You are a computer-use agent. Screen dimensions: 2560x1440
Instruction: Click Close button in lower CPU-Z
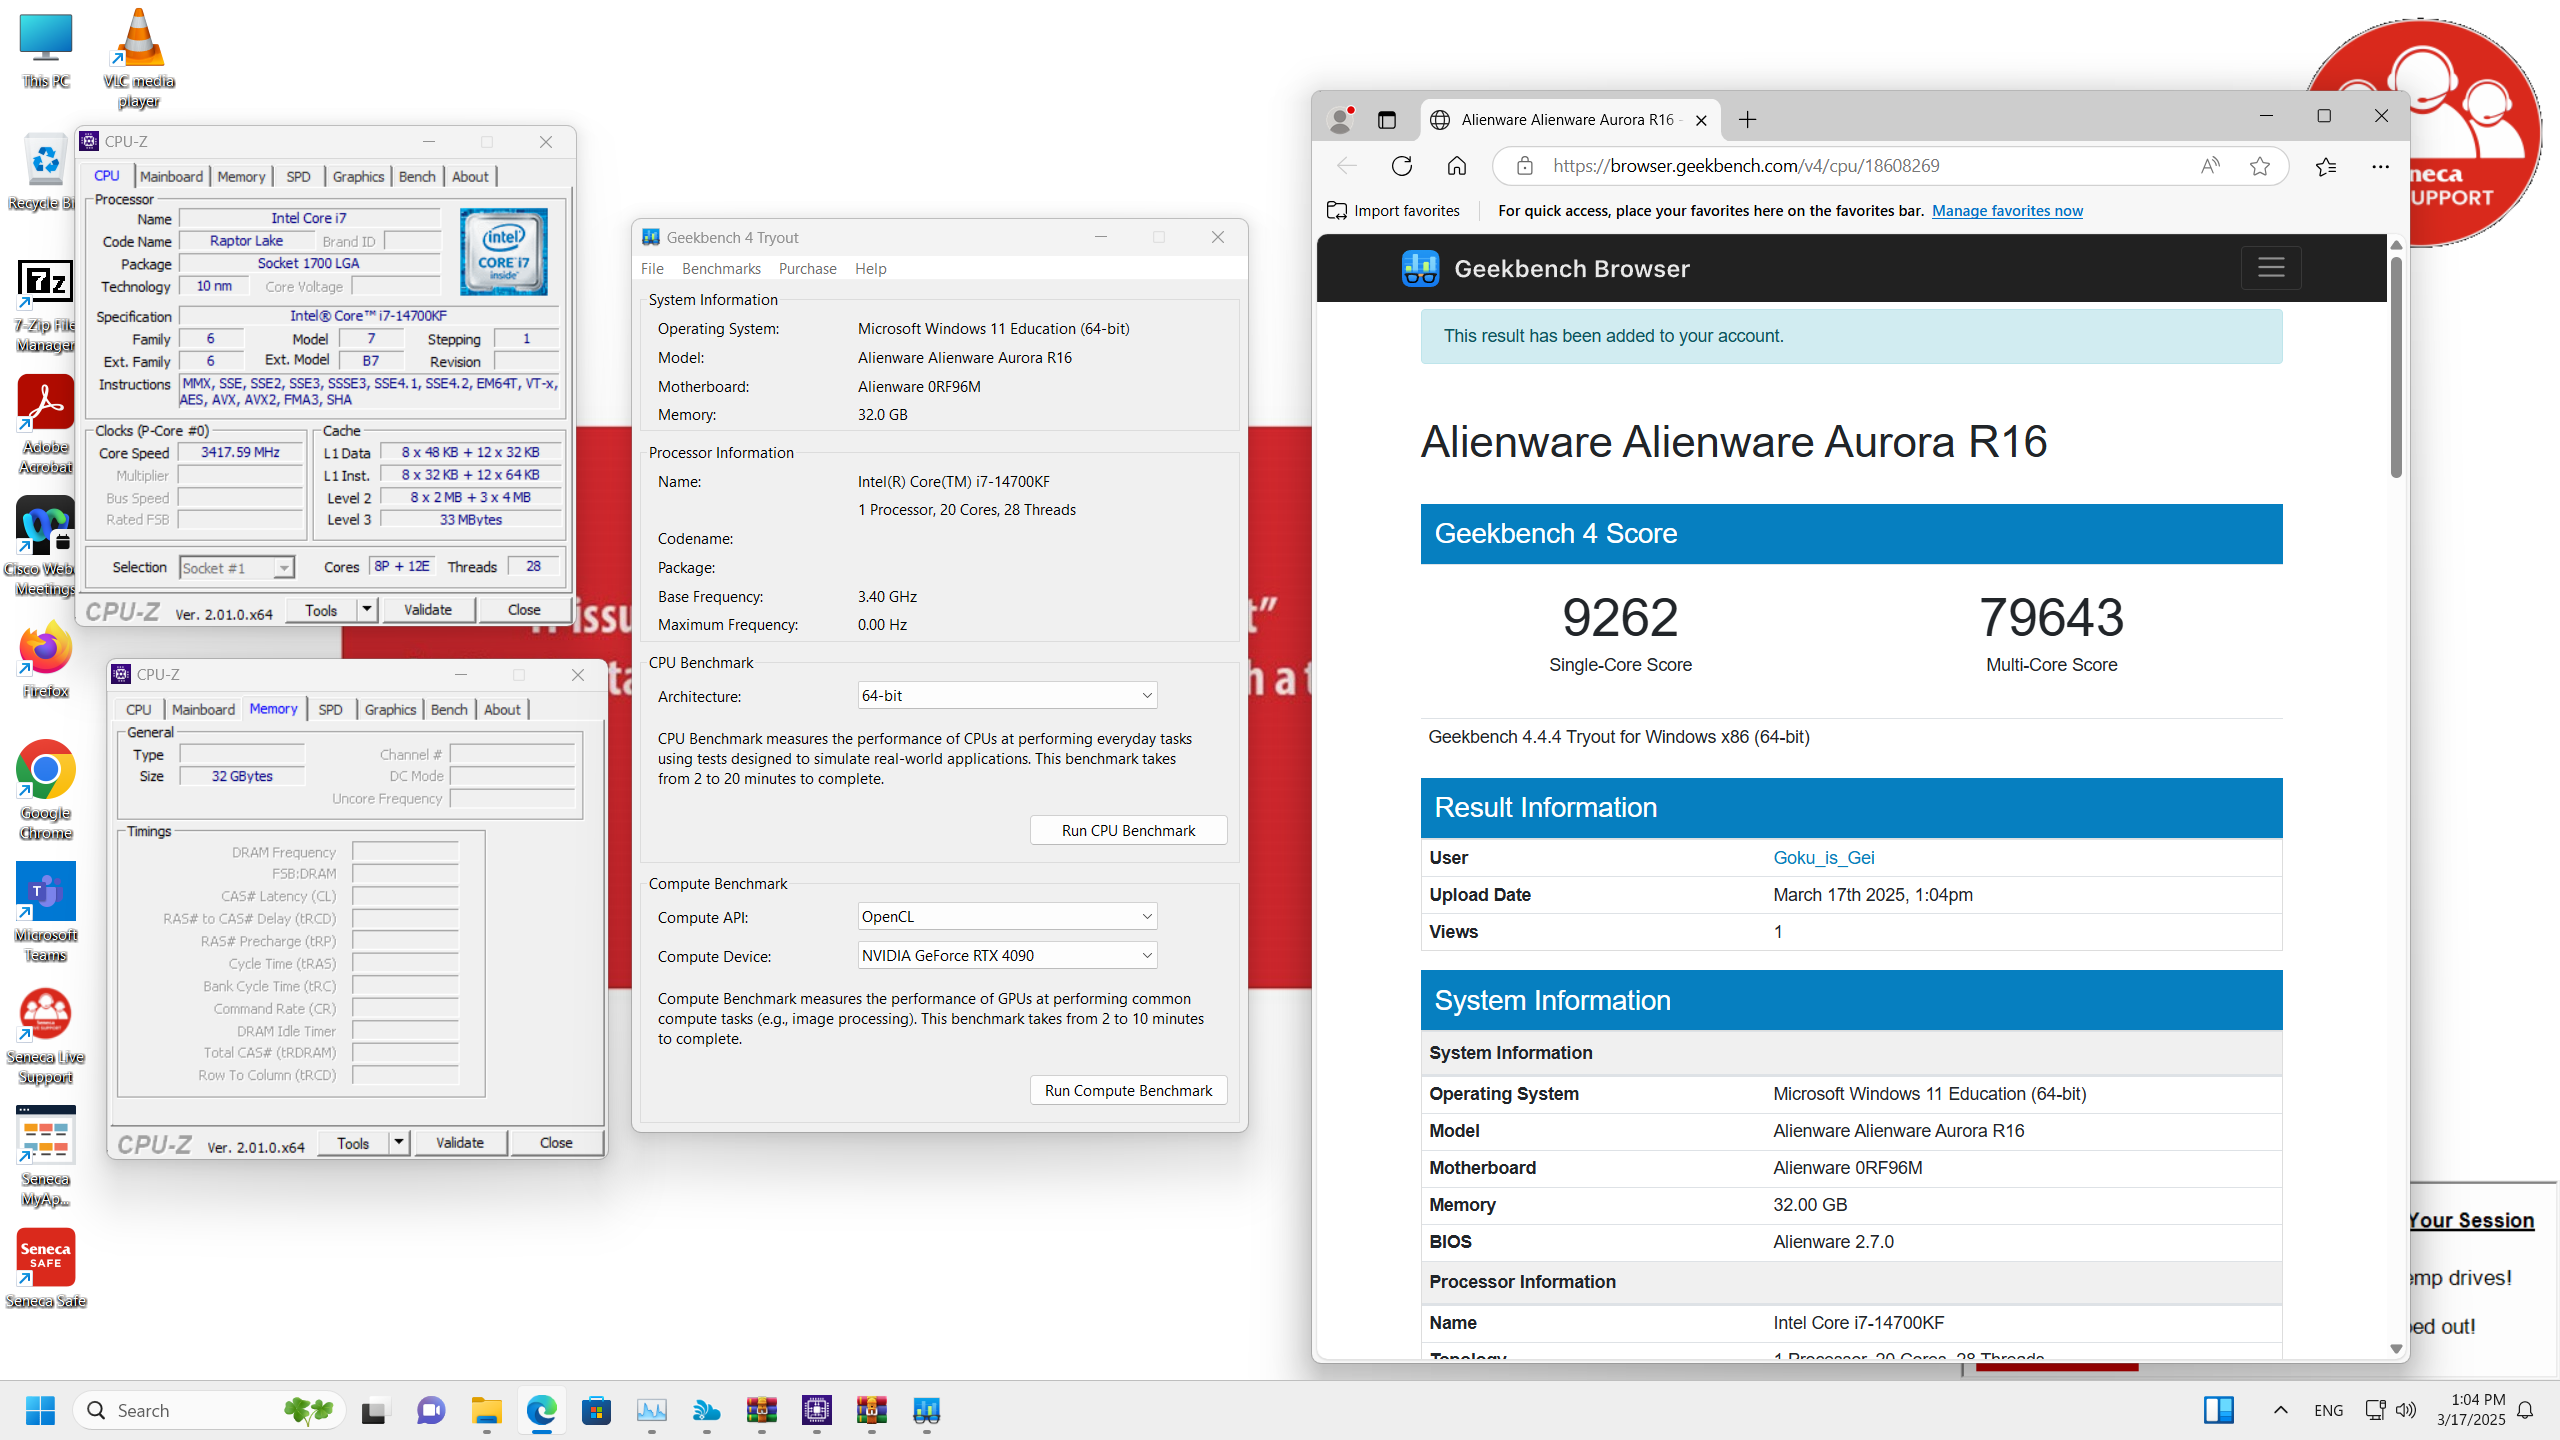(556, 1142)
